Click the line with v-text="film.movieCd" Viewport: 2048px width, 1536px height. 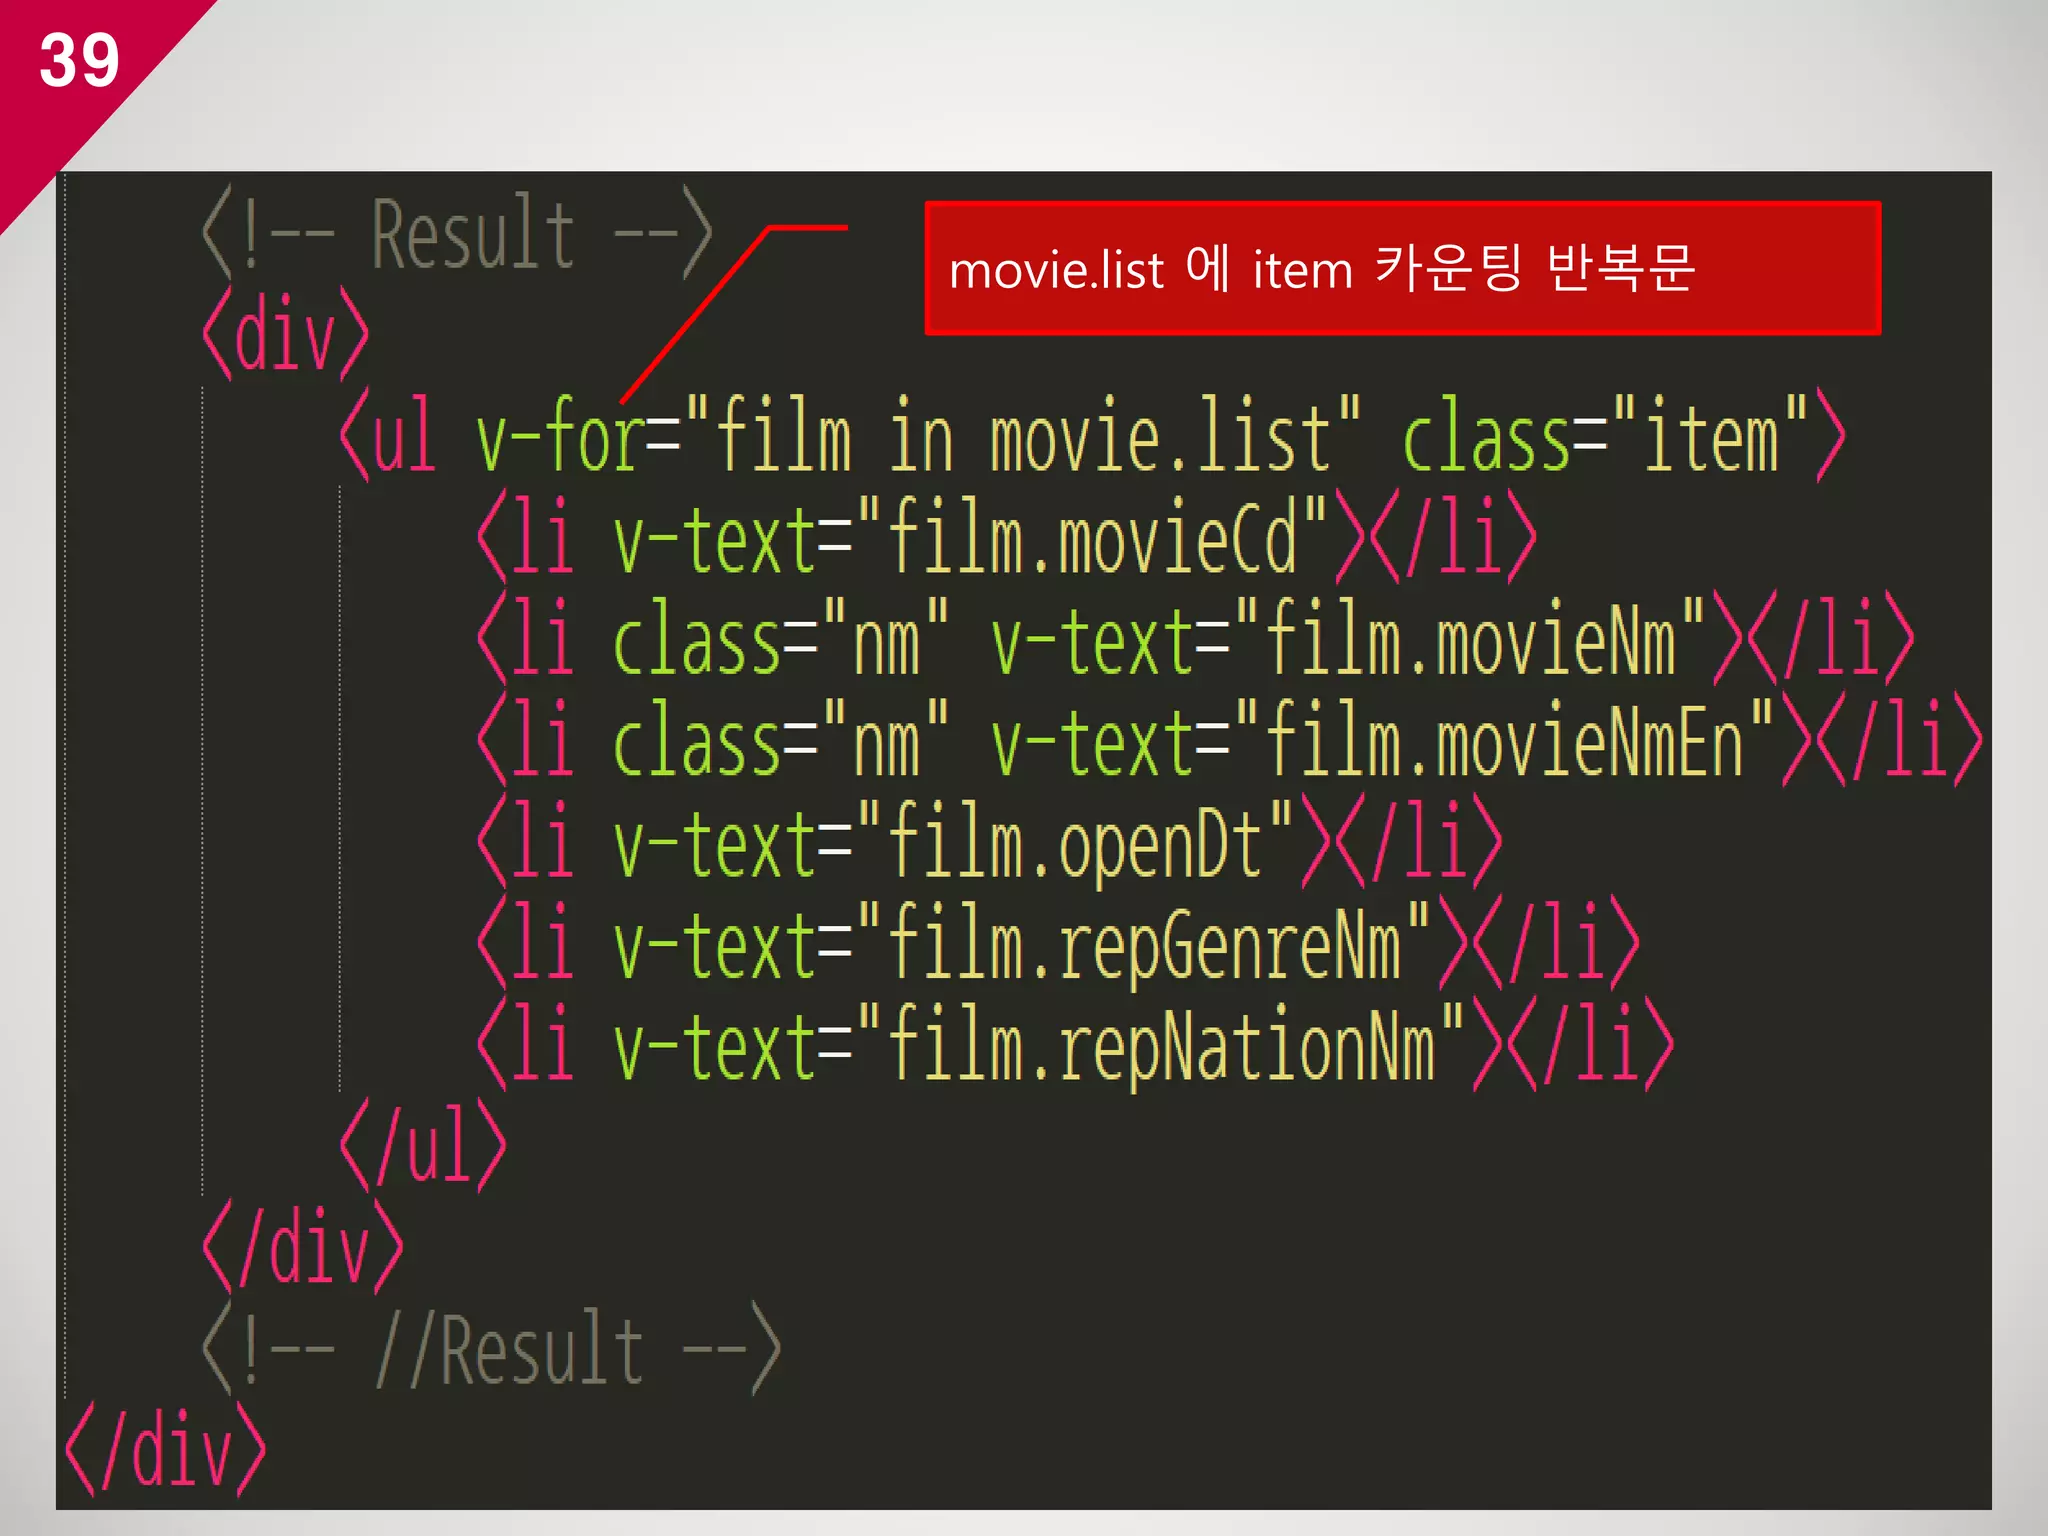[x=1007, y=538]
